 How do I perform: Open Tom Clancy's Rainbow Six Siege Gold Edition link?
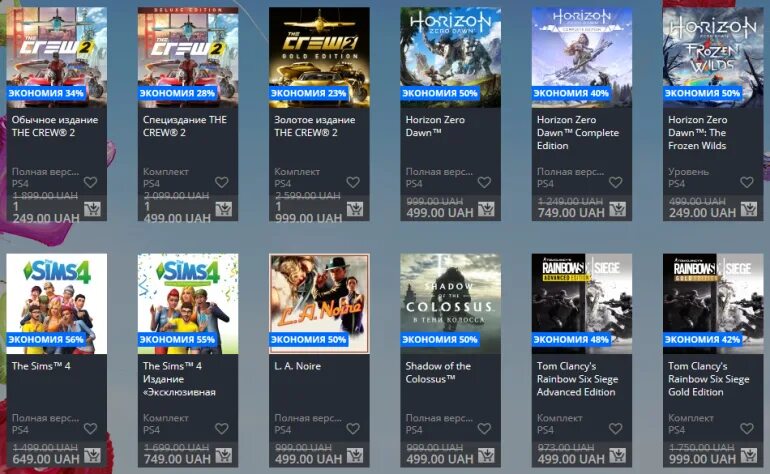(x=709, y=379)
